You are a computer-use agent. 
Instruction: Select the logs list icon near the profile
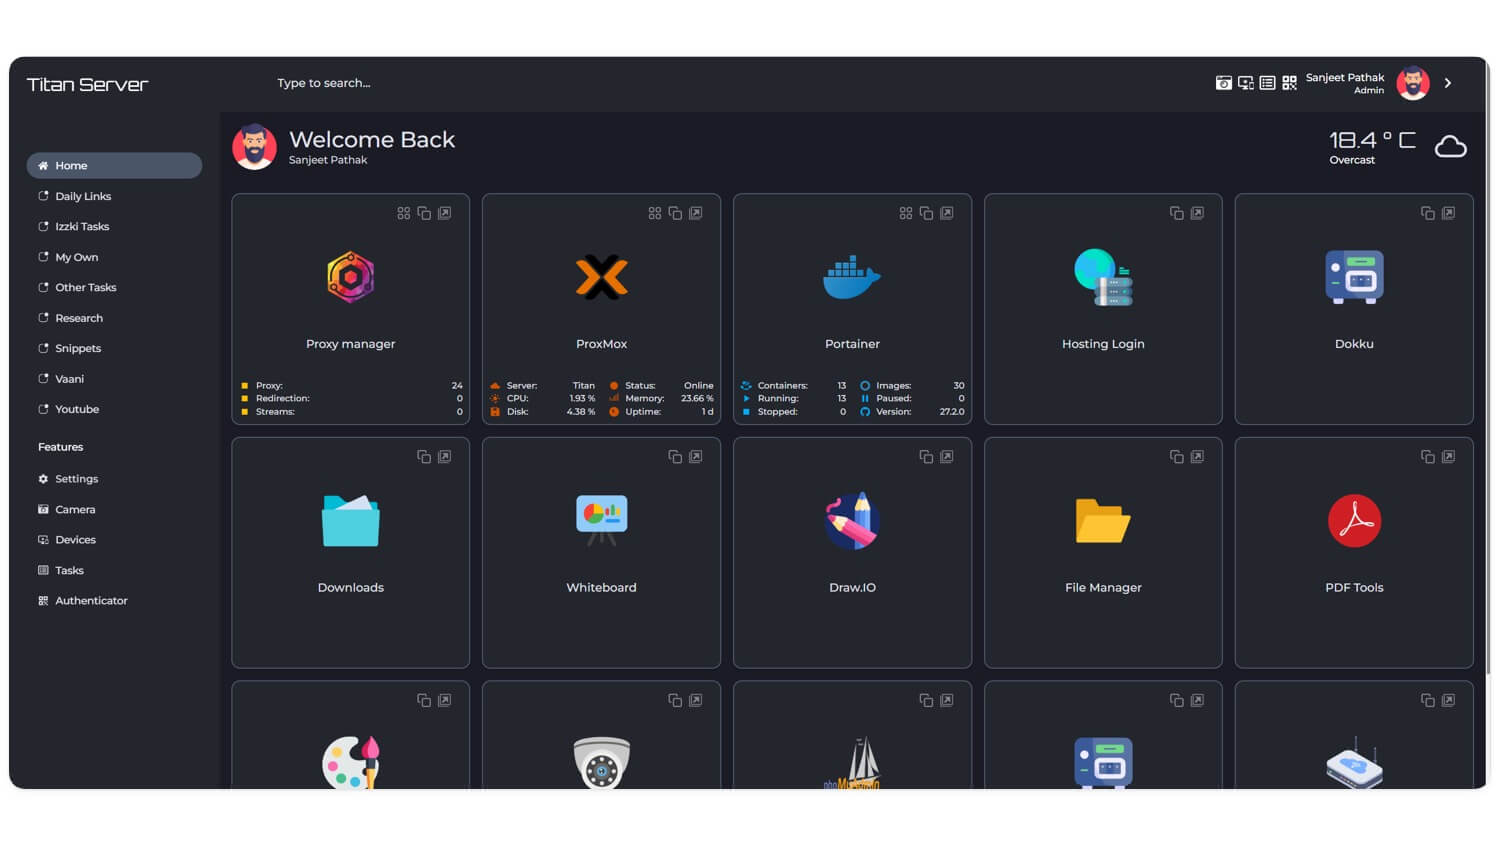[x=1268, y=83]
